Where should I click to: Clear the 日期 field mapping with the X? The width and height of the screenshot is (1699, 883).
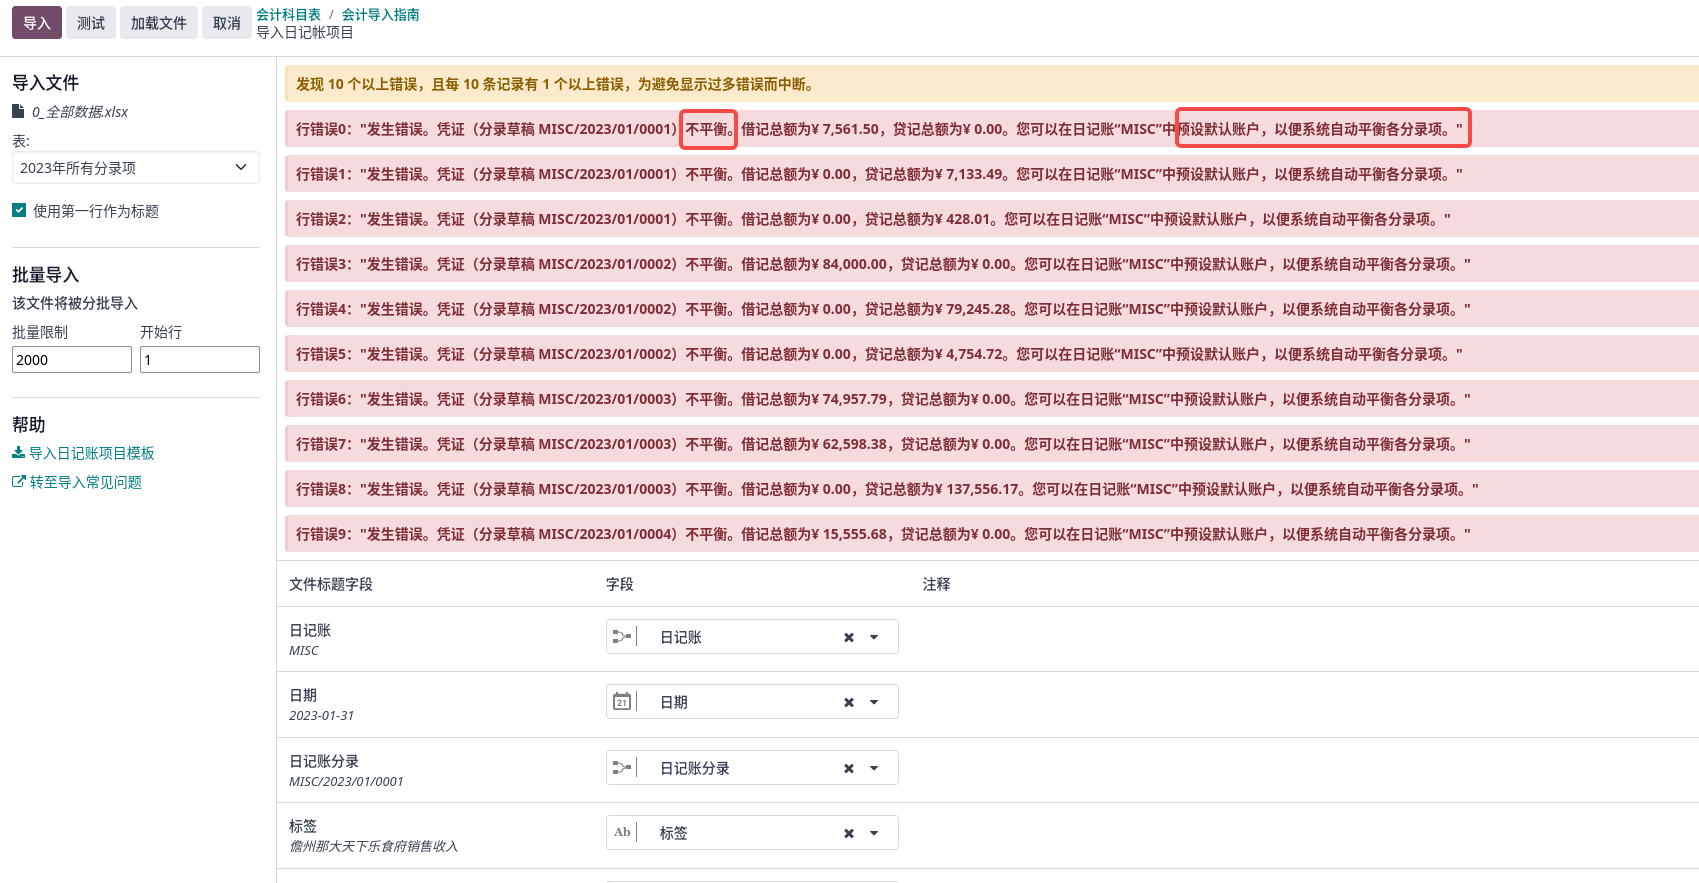[x=848, y=702]
